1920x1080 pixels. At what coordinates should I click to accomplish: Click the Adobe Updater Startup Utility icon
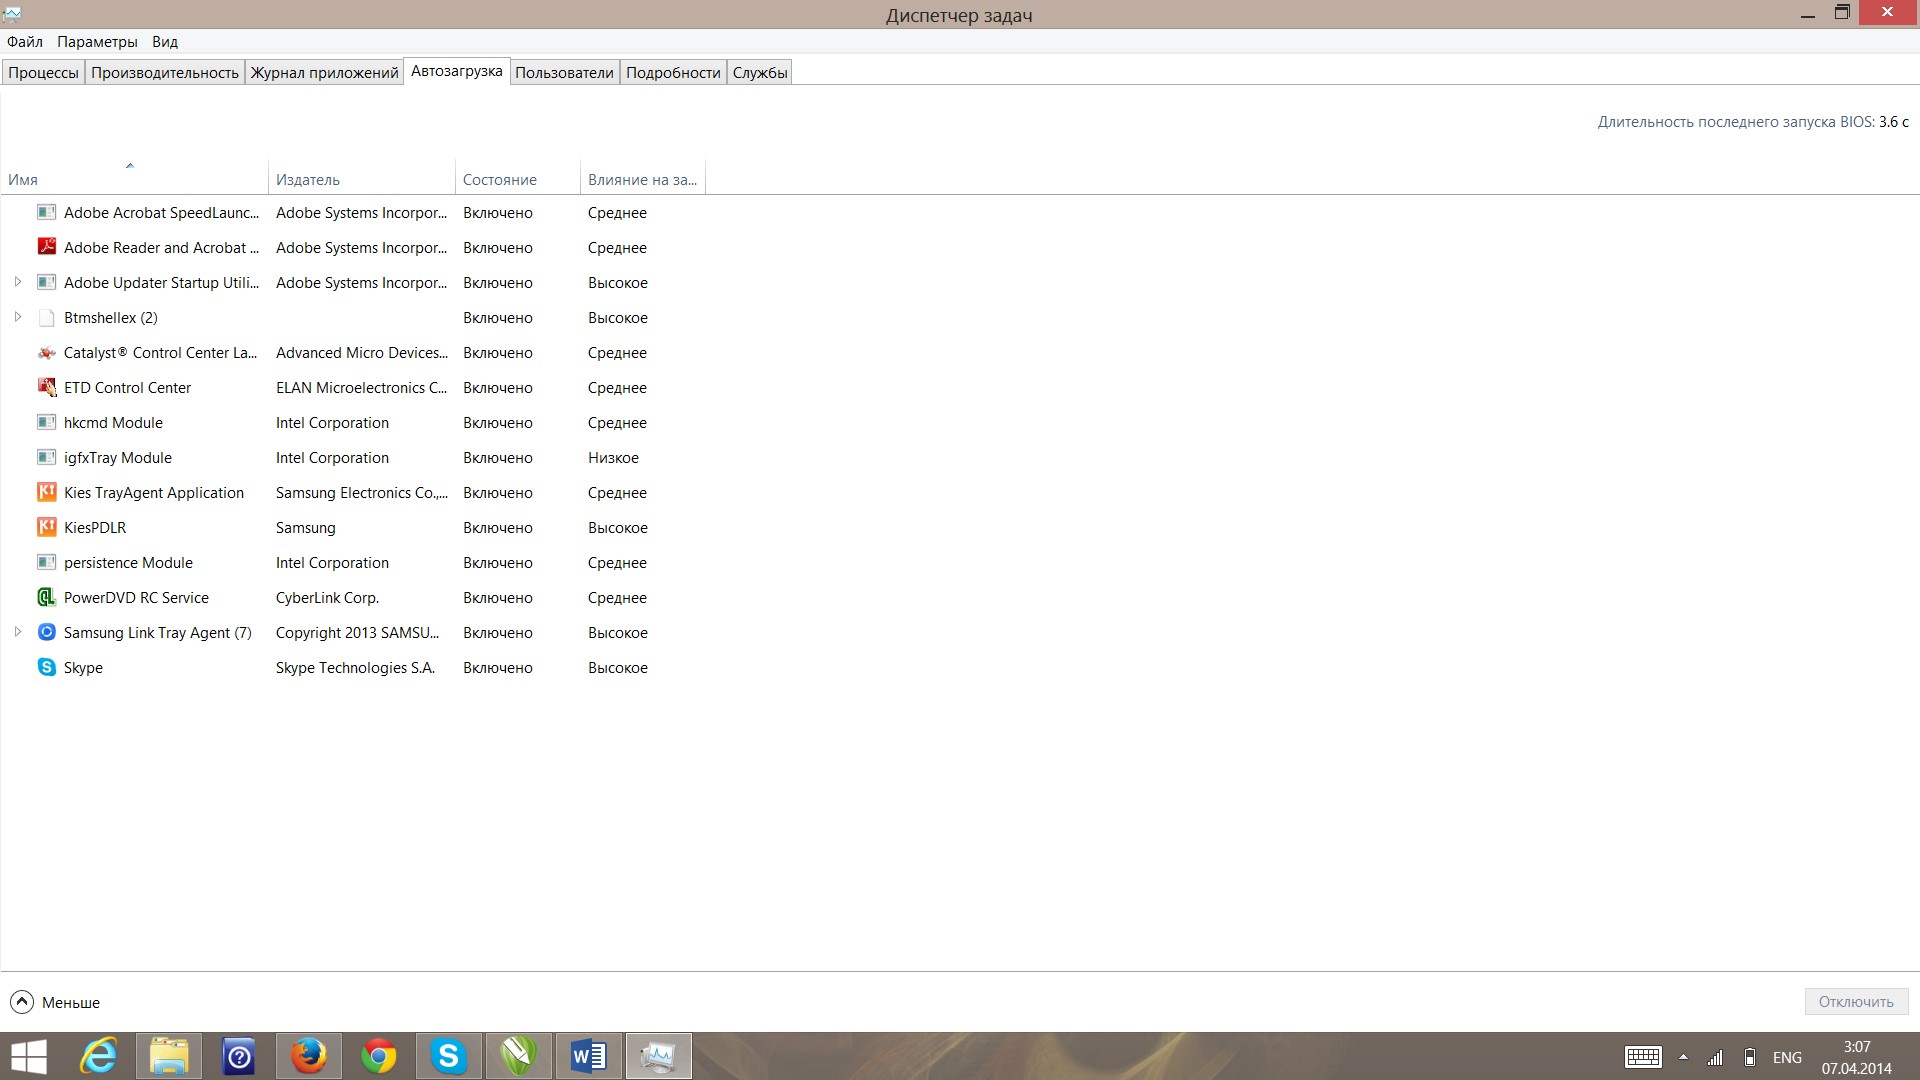46,282
